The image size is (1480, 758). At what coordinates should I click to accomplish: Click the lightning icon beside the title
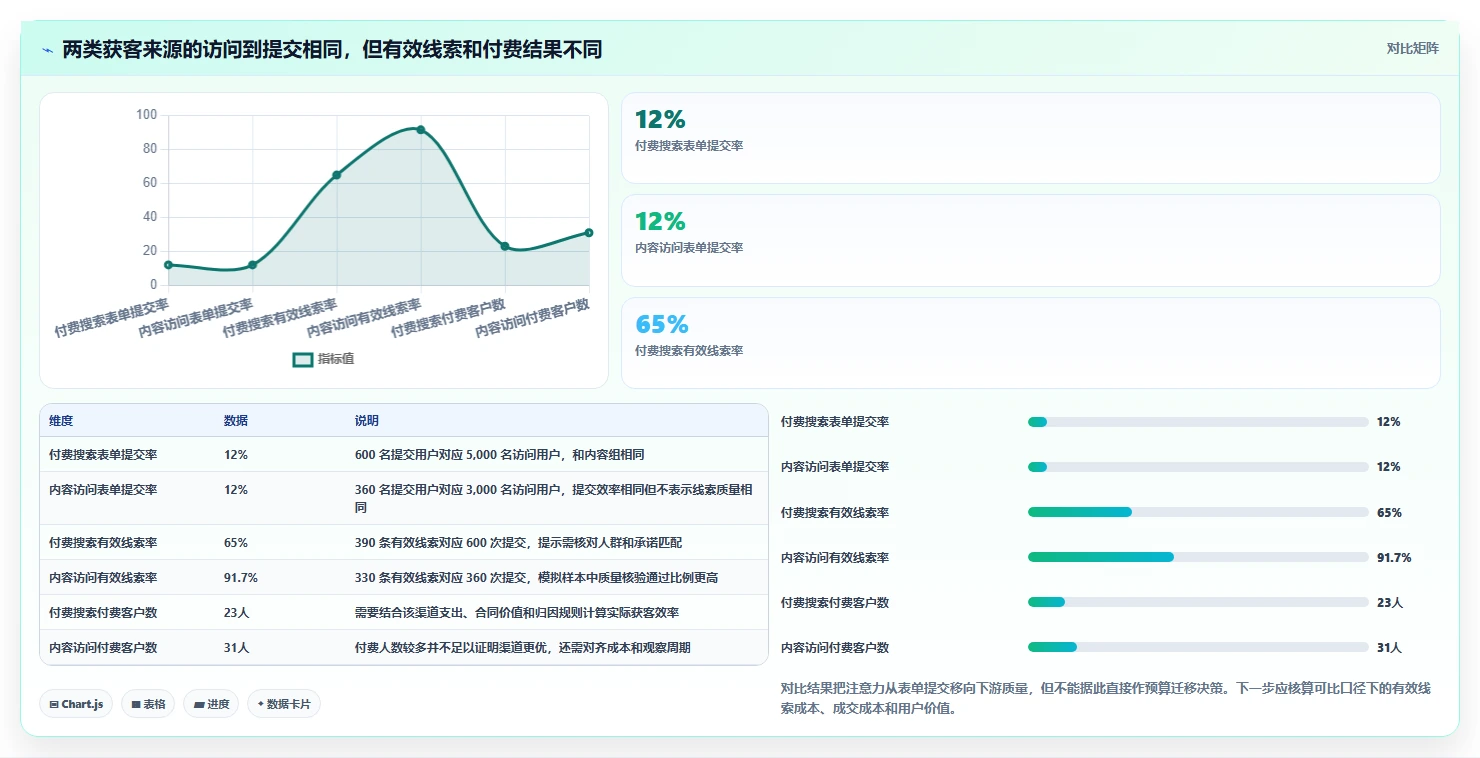pyautogui.click(x=47, y=50)
